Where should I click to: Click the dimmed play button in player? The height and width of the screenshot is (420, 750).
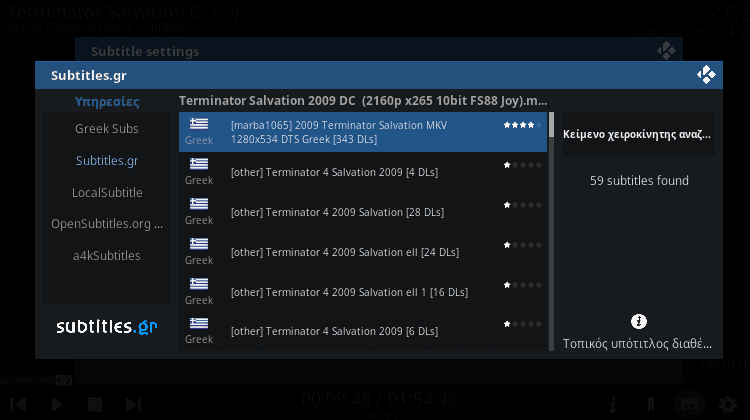[x=57, y=405]
